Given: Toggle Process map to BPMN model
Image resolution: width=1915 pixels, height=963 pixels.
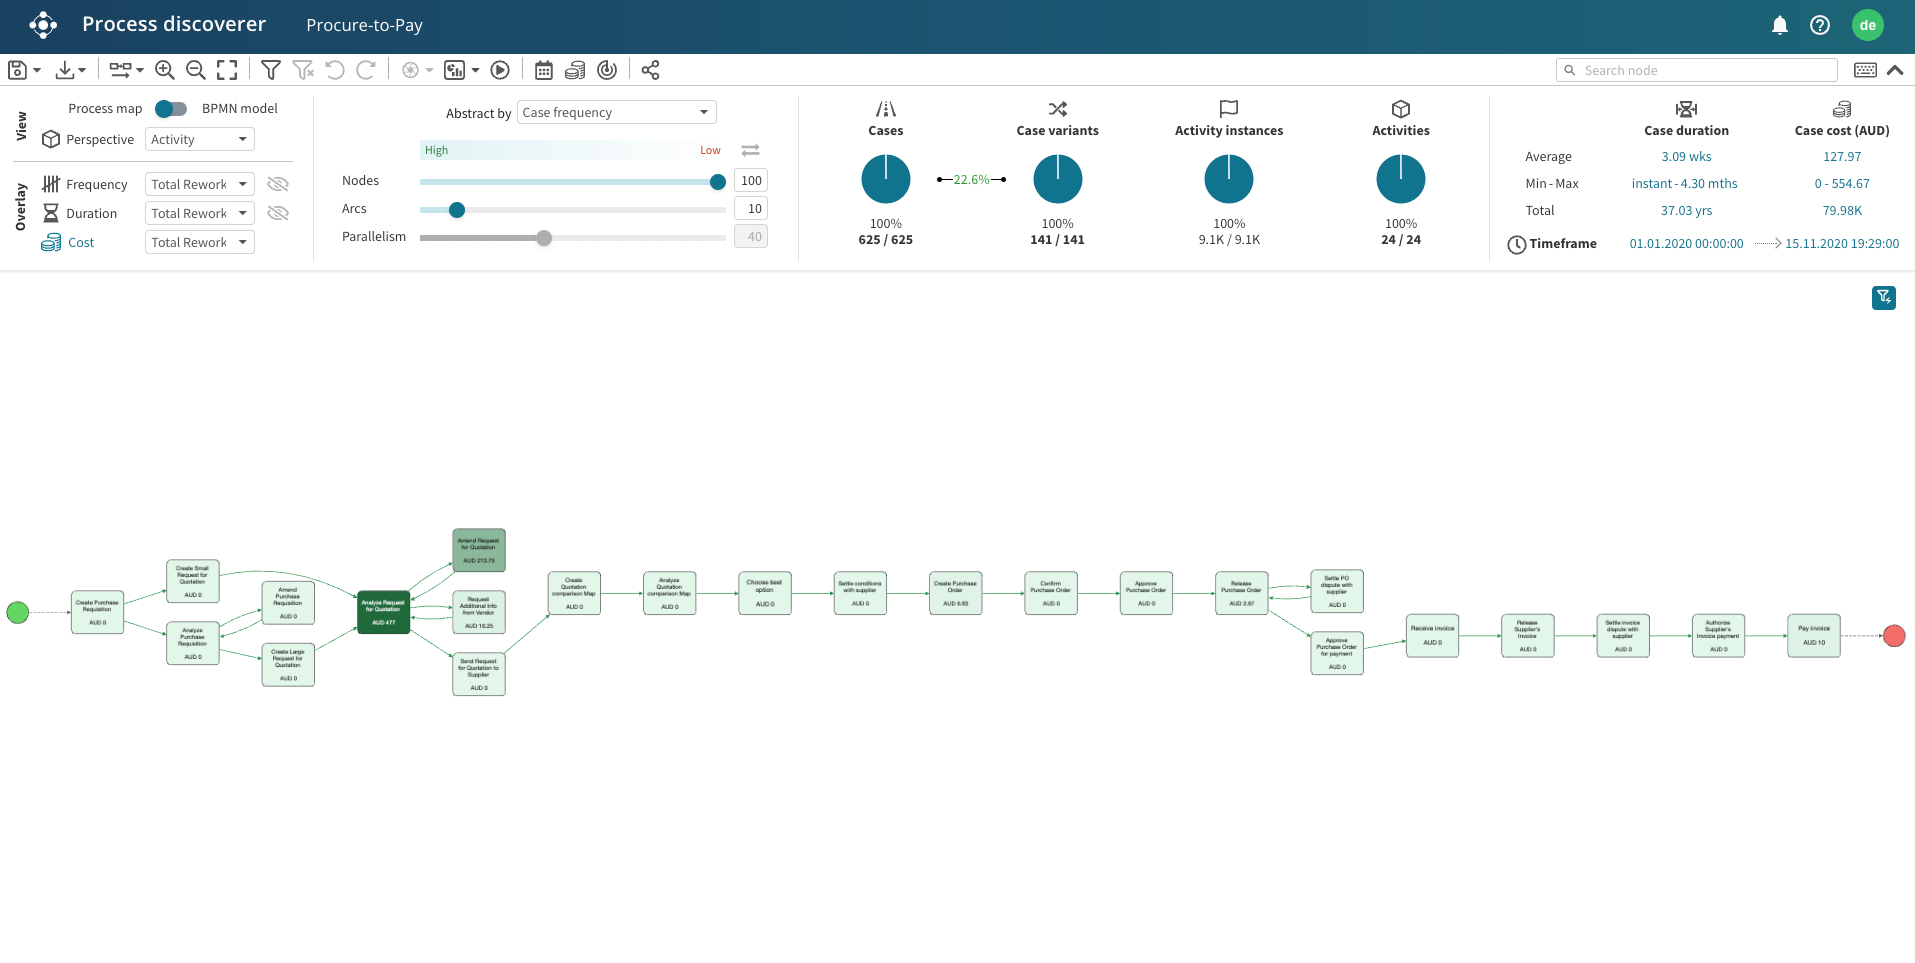Looking at the screenshot, I should (171, 109).
